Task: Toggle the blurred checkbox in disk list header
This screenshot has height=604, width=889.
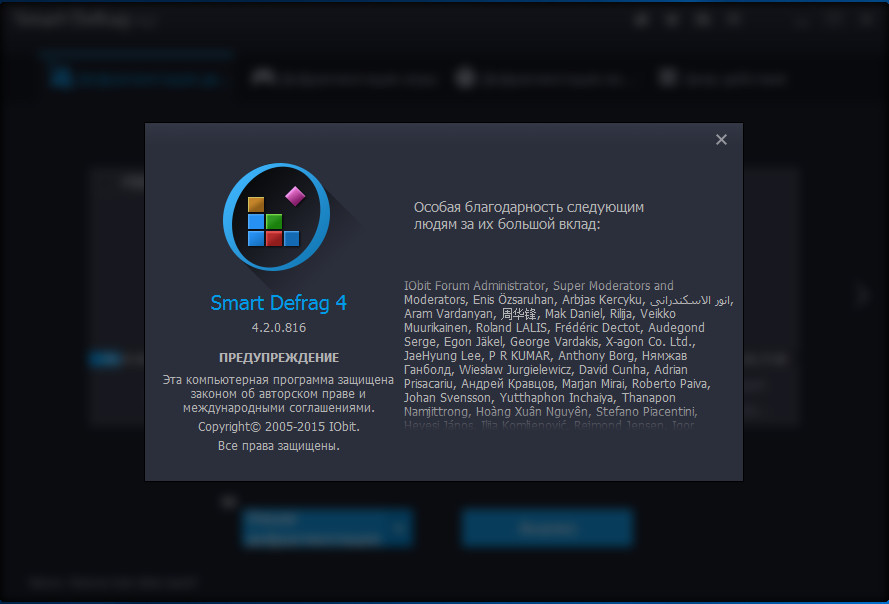Action: coord(103,180)
